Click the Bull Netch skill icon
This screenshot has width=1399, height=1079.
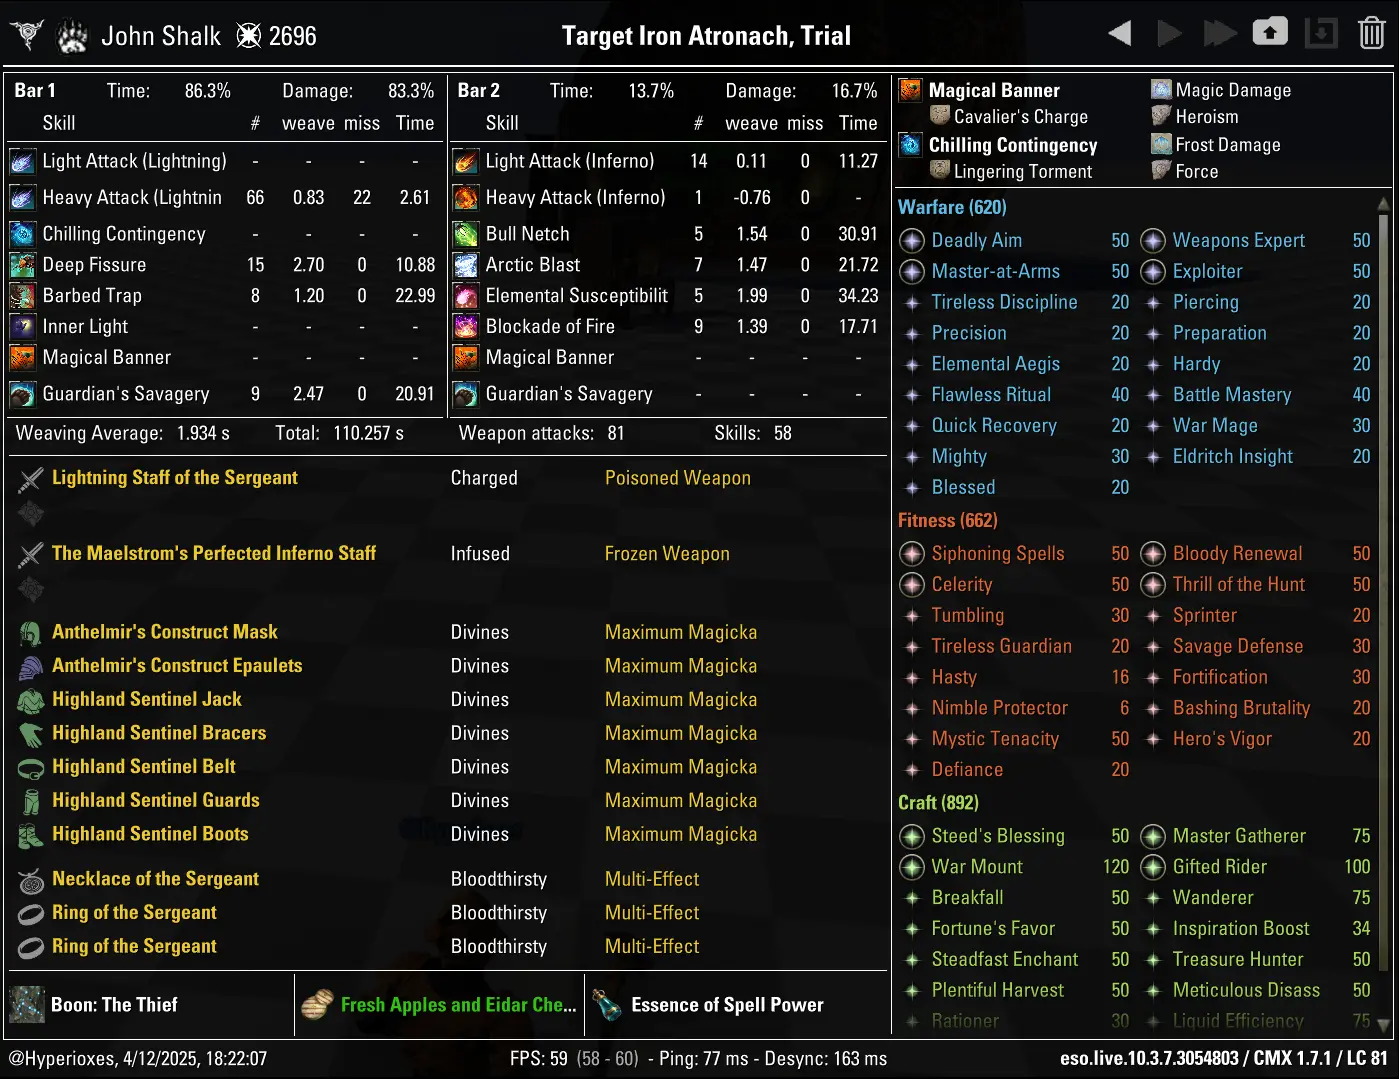[466, 234]
